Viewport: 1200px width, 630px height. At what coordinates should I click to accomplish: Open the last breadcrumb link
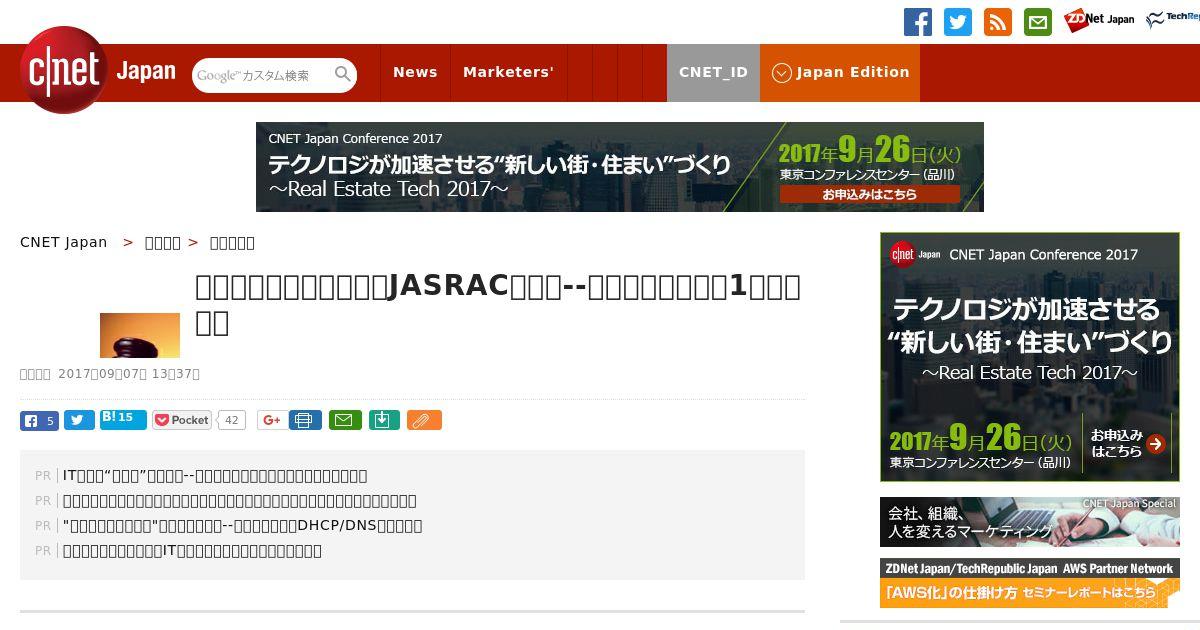232,242
